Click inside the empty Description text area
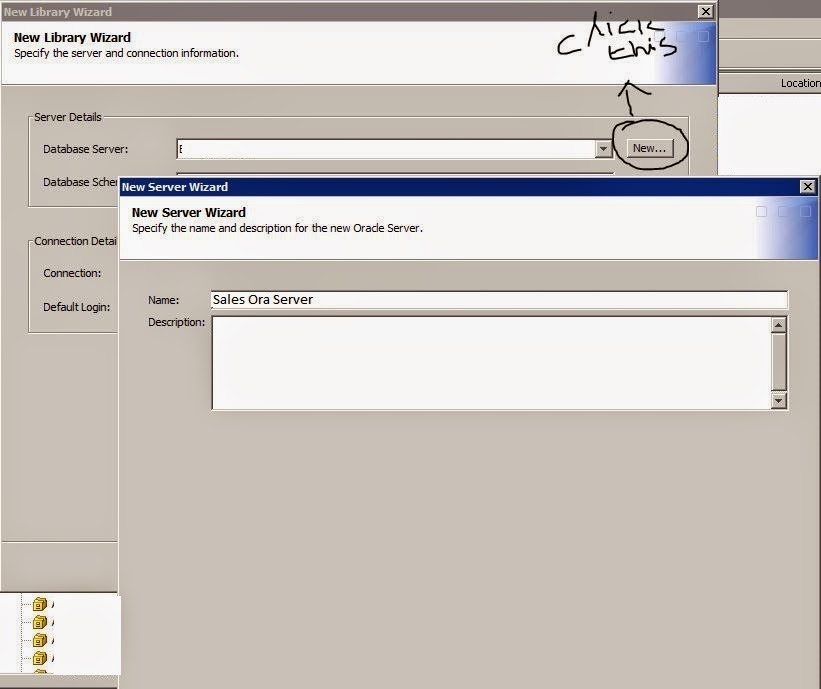 tap(480, 362)
